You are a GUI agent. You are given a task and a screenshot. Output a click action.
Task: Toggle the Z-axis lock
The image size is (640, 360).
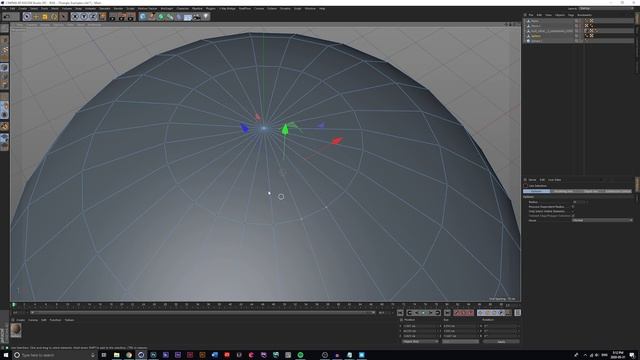[93, 17]
